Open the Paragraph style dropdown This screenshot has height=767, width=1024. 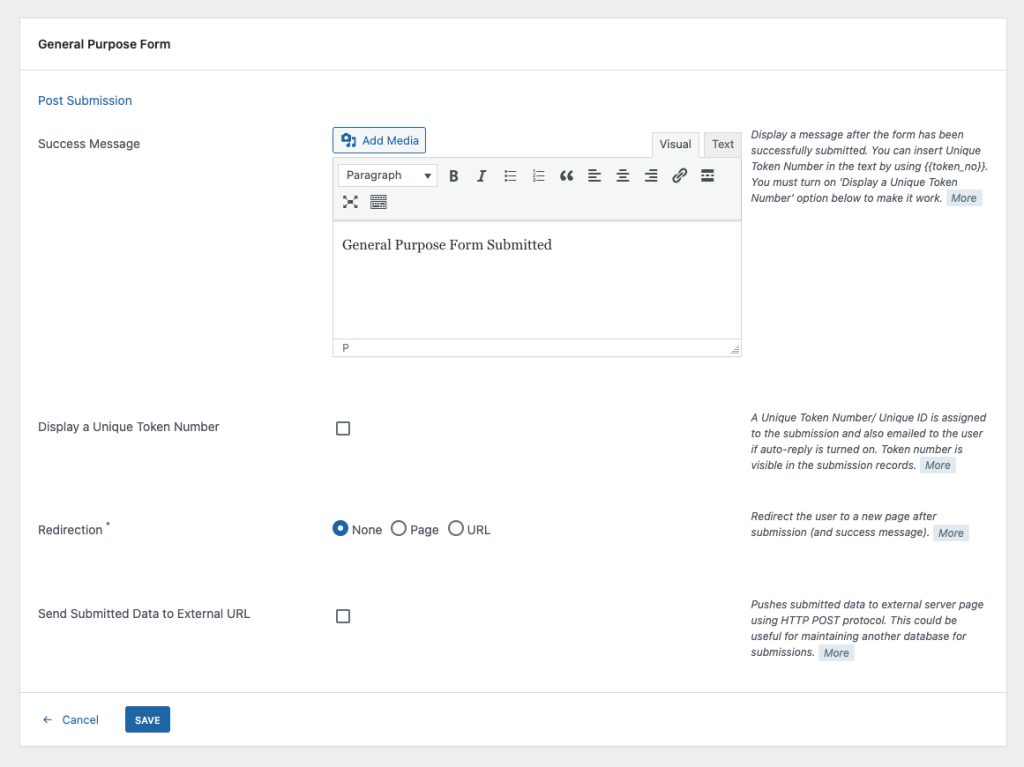tap(387, 175)
